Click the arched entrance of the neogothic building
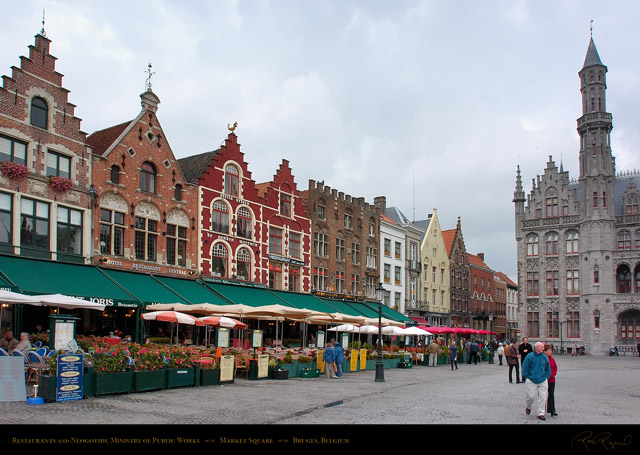The width and height of the screenshot is (640, 455). tap(628, 326)
